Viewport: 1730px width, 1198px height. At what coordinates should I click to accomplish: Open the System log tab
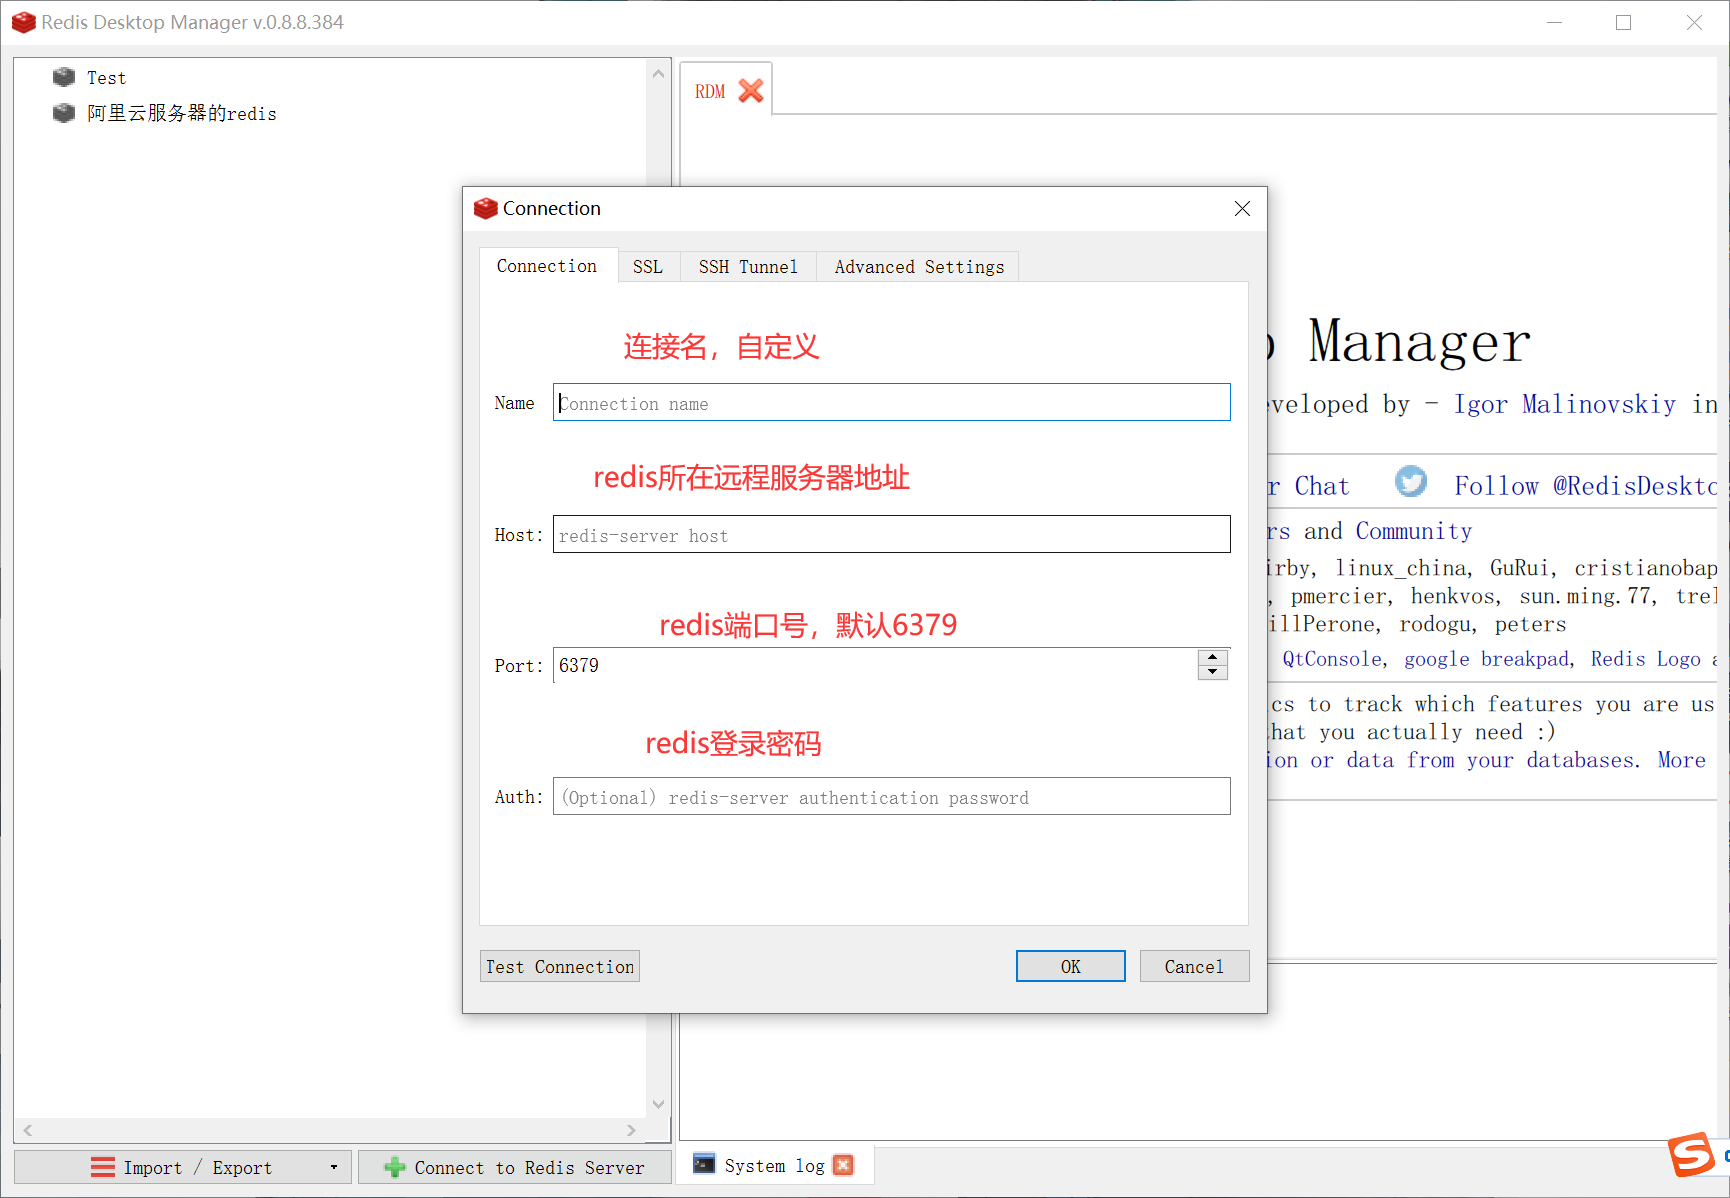[774, 1166]
